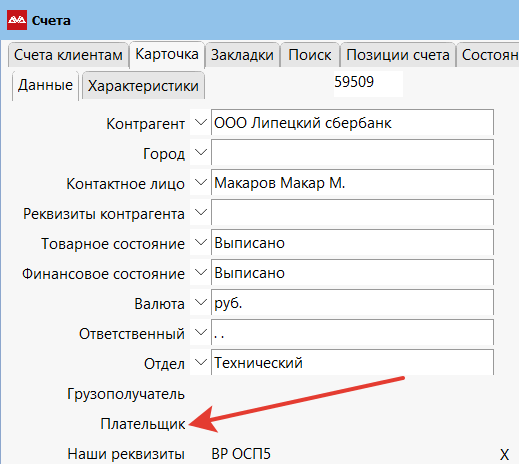
Task: Click the Контрагент field with ООО Липецкий сбербанк
Action: click(352, 122)
